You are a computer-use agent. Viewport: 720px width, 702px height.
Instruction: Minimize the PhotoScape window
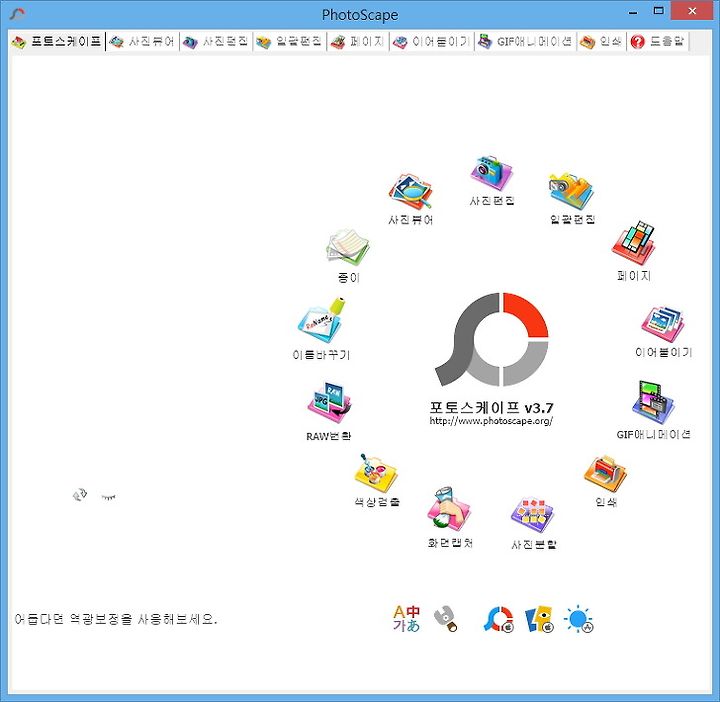[x=633, y=12]
